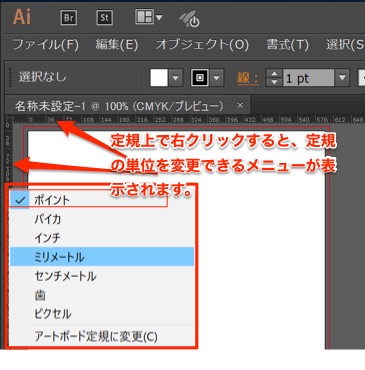Click the 線 stroke panel link

point(248,78)
